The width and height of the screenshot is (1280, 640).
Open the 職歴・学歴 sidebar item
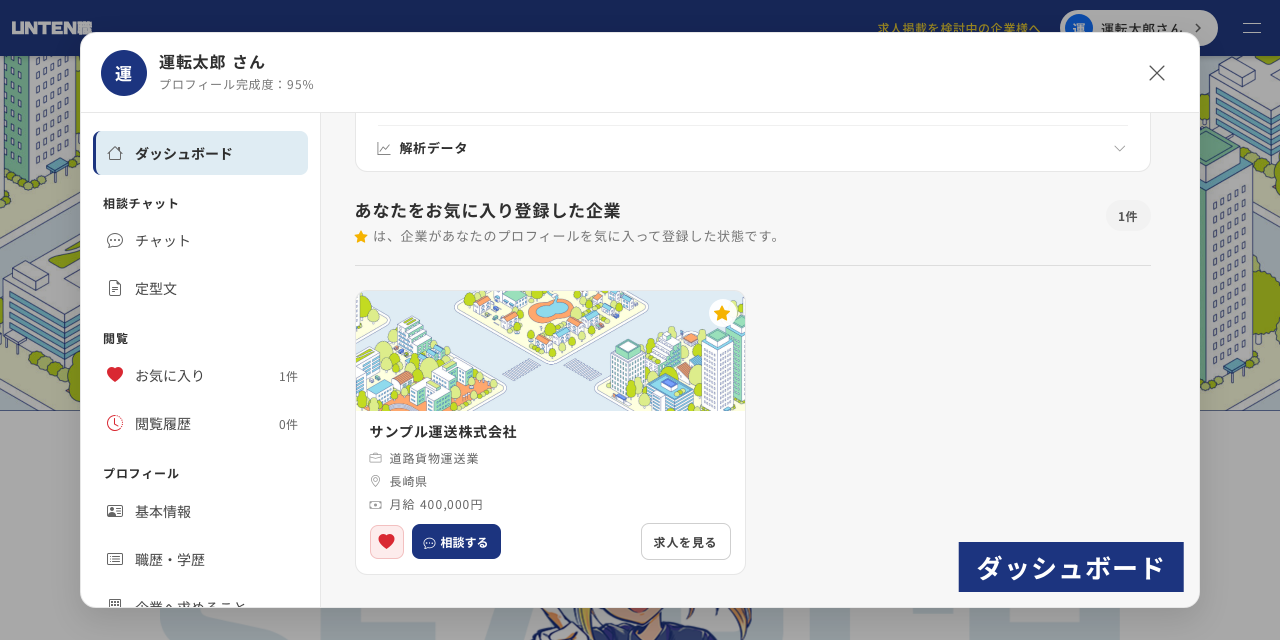coord(200,559)
